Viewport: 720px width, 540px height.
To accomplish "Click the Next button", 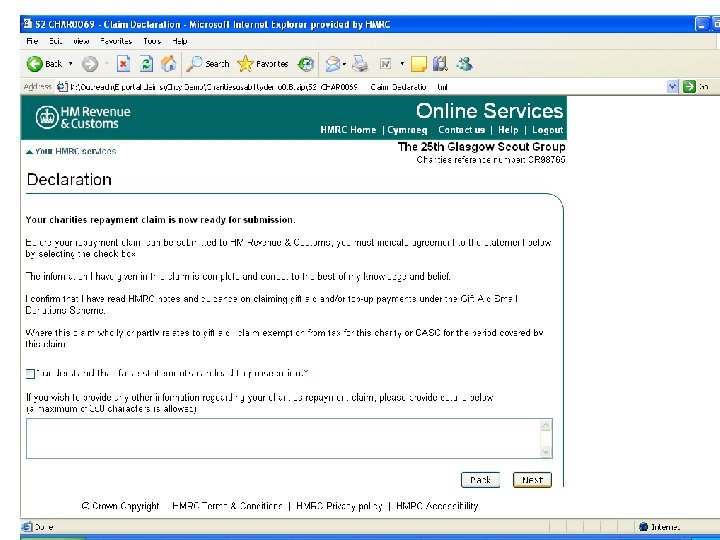I will [x=532, y=480].
